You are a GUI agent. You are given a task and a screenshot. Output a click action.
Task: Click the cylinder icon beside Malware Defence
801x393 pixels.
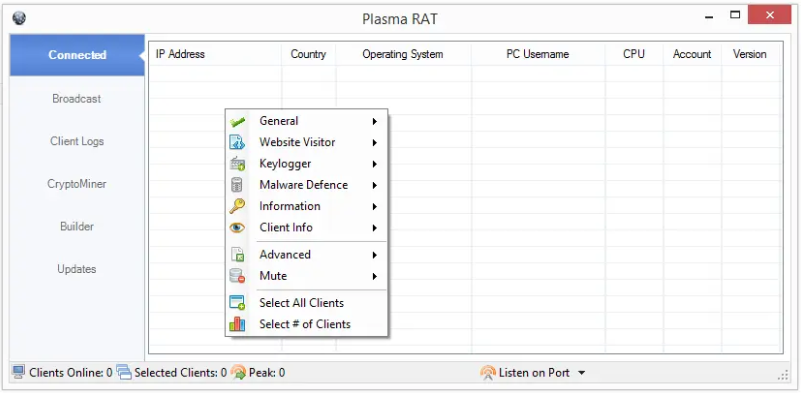237,185
